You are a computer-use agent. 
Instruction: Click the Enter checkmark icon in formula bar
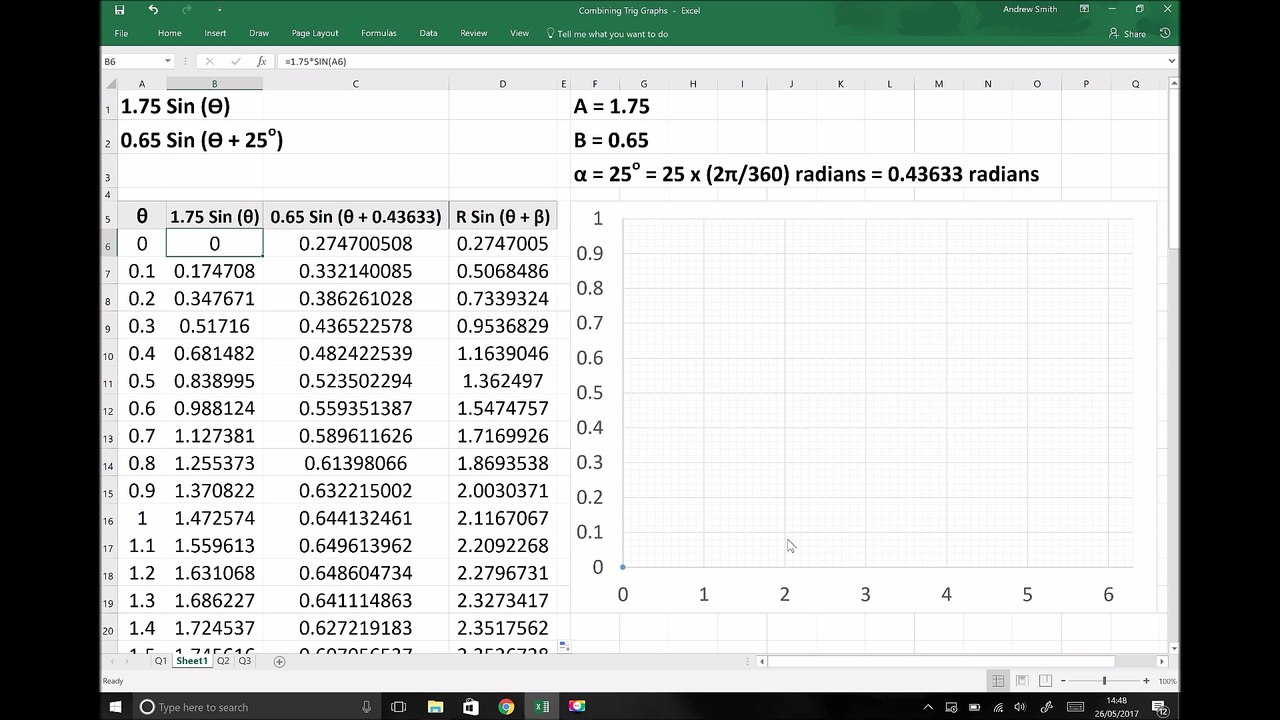(235, 61)
